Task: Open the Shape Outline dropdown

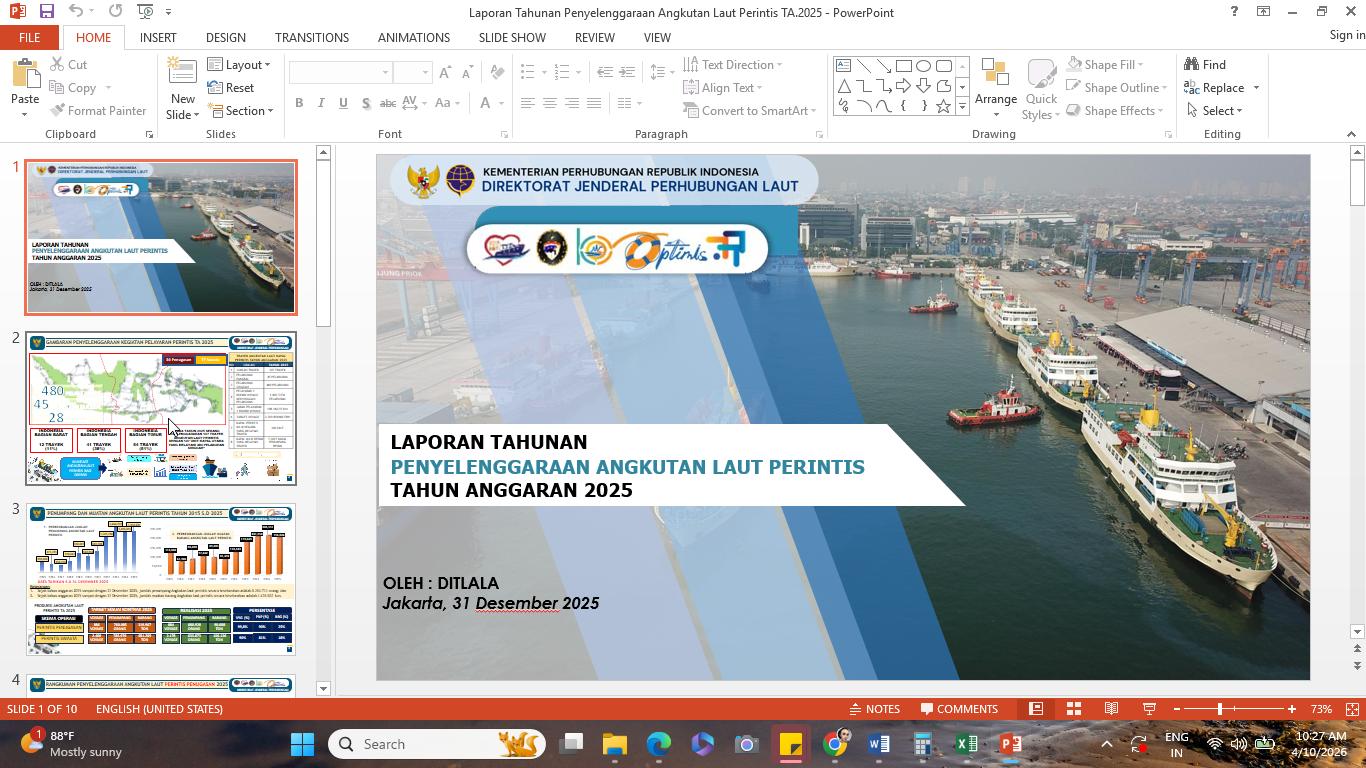Action: pos(1117,88)
